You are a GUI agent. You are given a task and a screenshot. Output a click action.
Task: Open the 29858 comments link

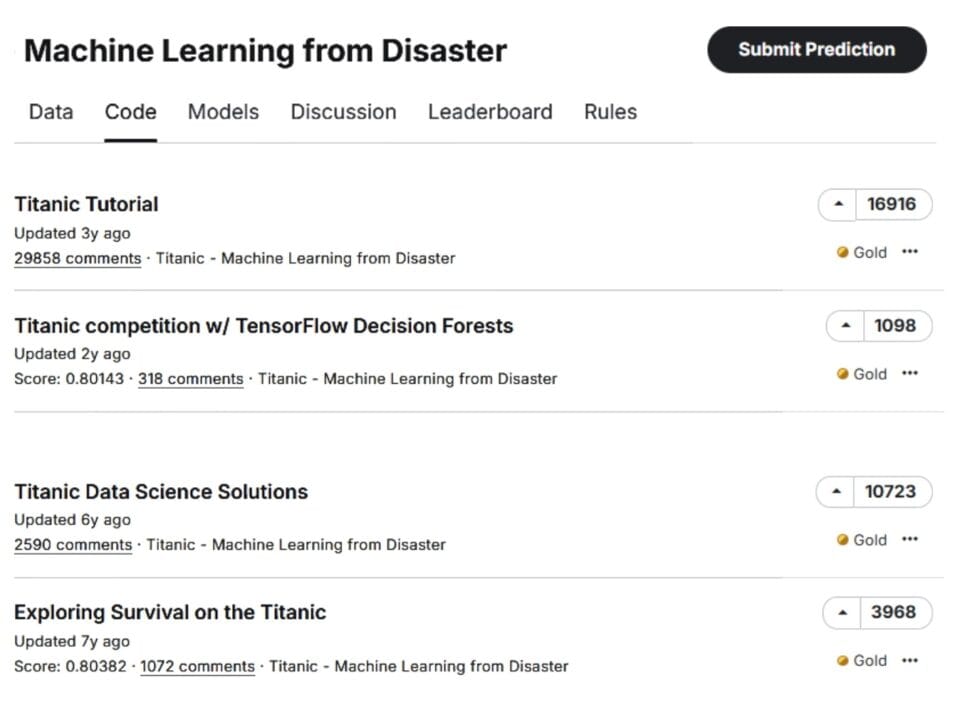(78, 259)
